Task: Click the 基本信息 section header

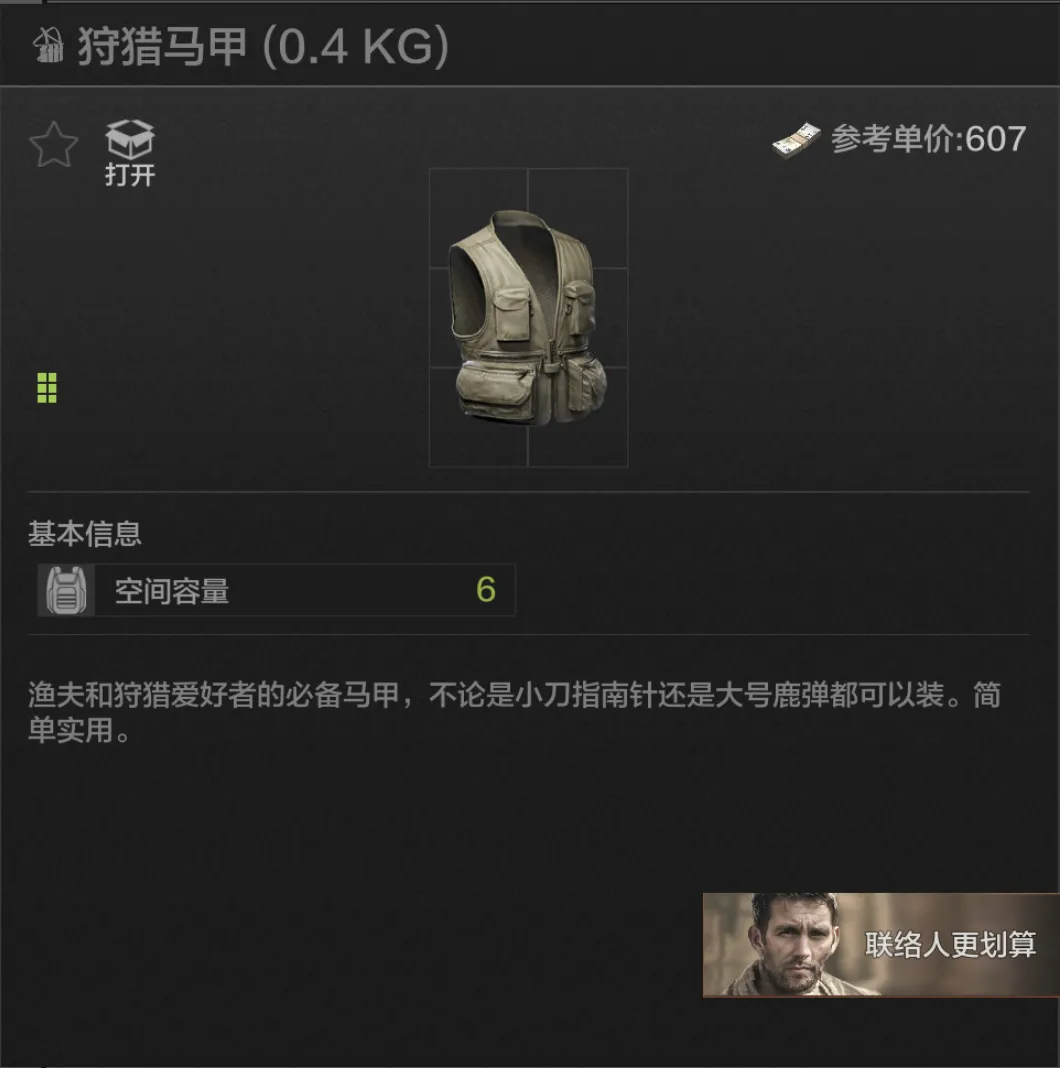Action: pos(84,533)
